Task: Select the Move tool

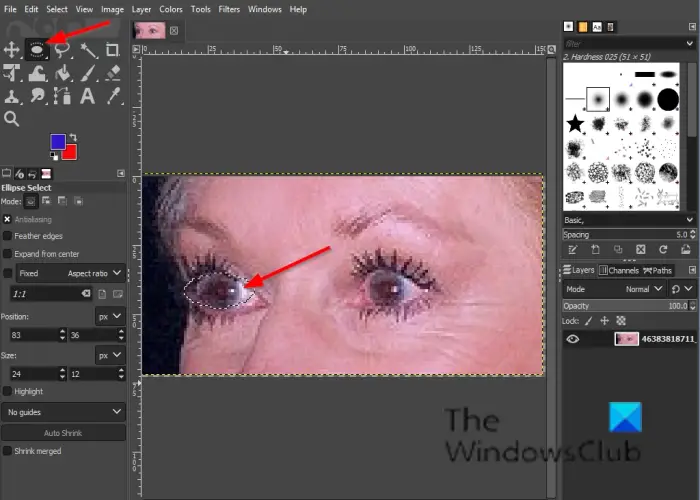Action: click(12, 50)
